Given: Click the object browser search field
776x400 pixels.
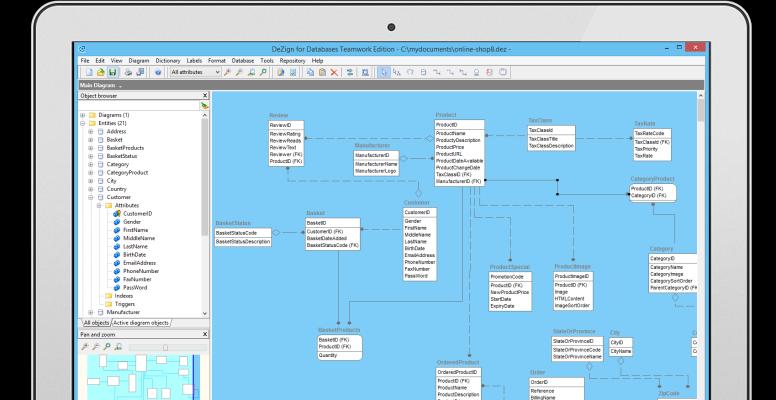Looking at the screenshot, I should point(139,105).
